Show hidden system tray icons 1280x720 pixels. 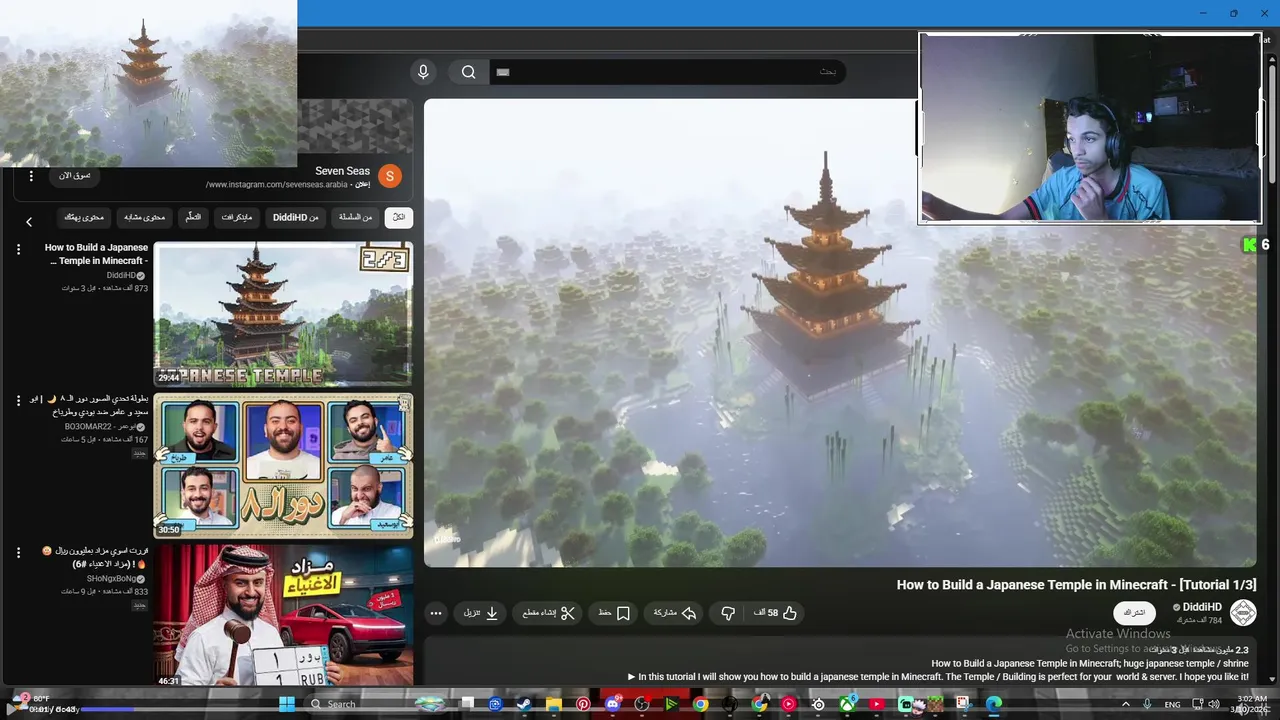1126,704
